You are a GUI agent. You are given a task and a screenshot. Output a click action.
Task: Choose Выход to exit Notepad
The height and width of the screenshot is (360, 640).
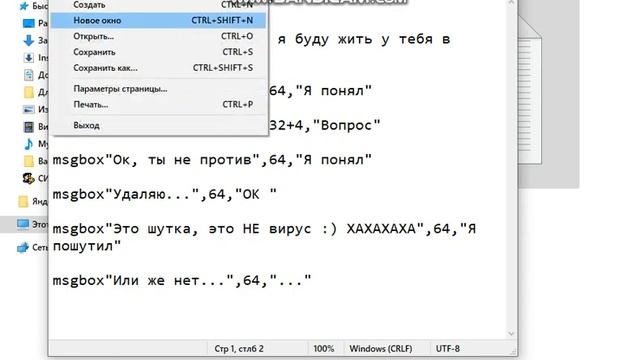[158, 125]
